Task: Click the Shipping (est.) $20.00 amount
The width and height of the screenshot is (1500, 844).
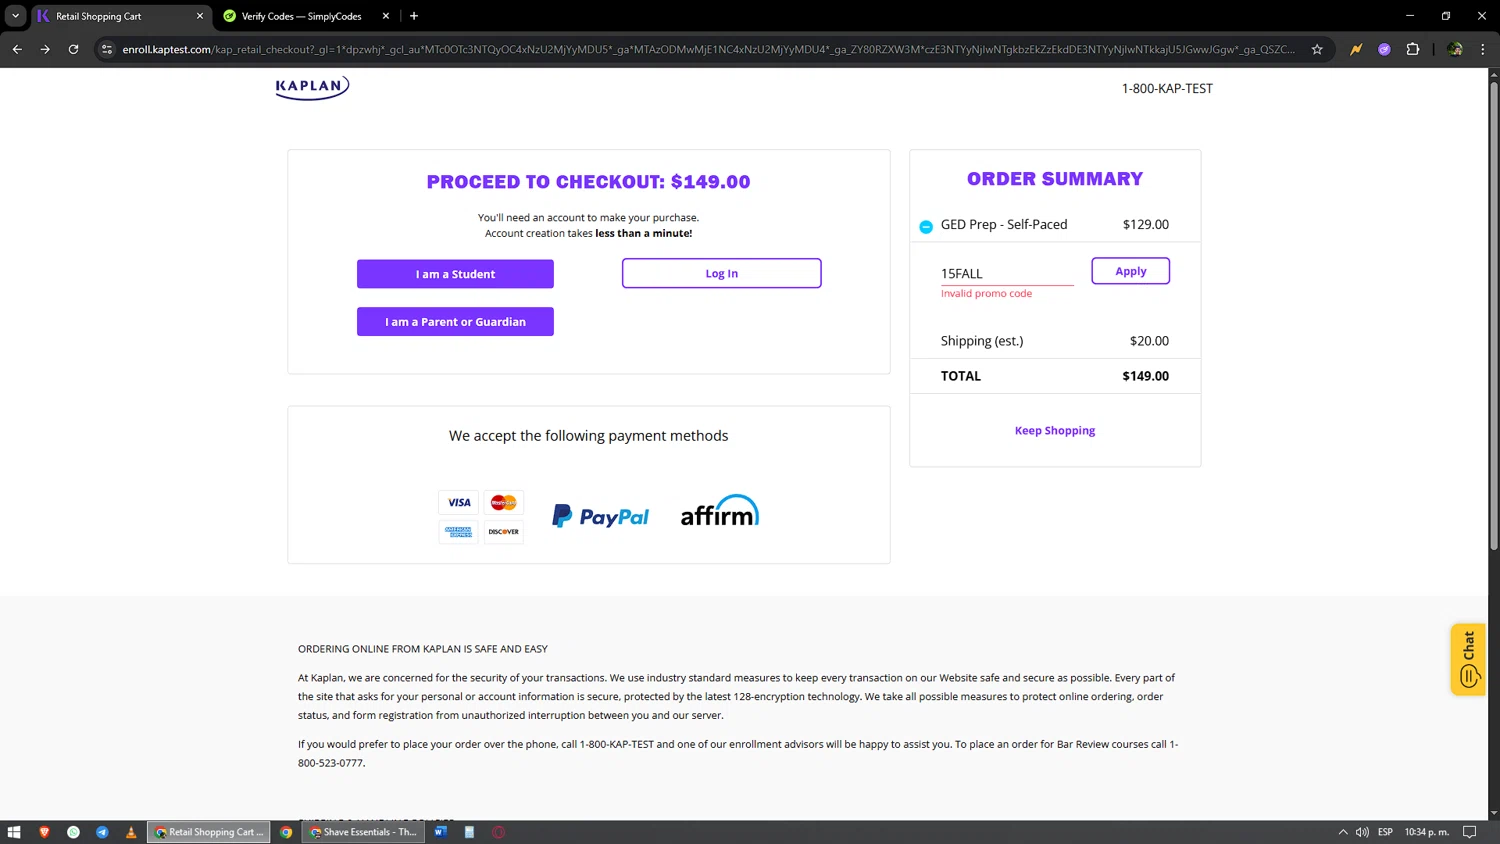Action: [x=1149, y=341]
